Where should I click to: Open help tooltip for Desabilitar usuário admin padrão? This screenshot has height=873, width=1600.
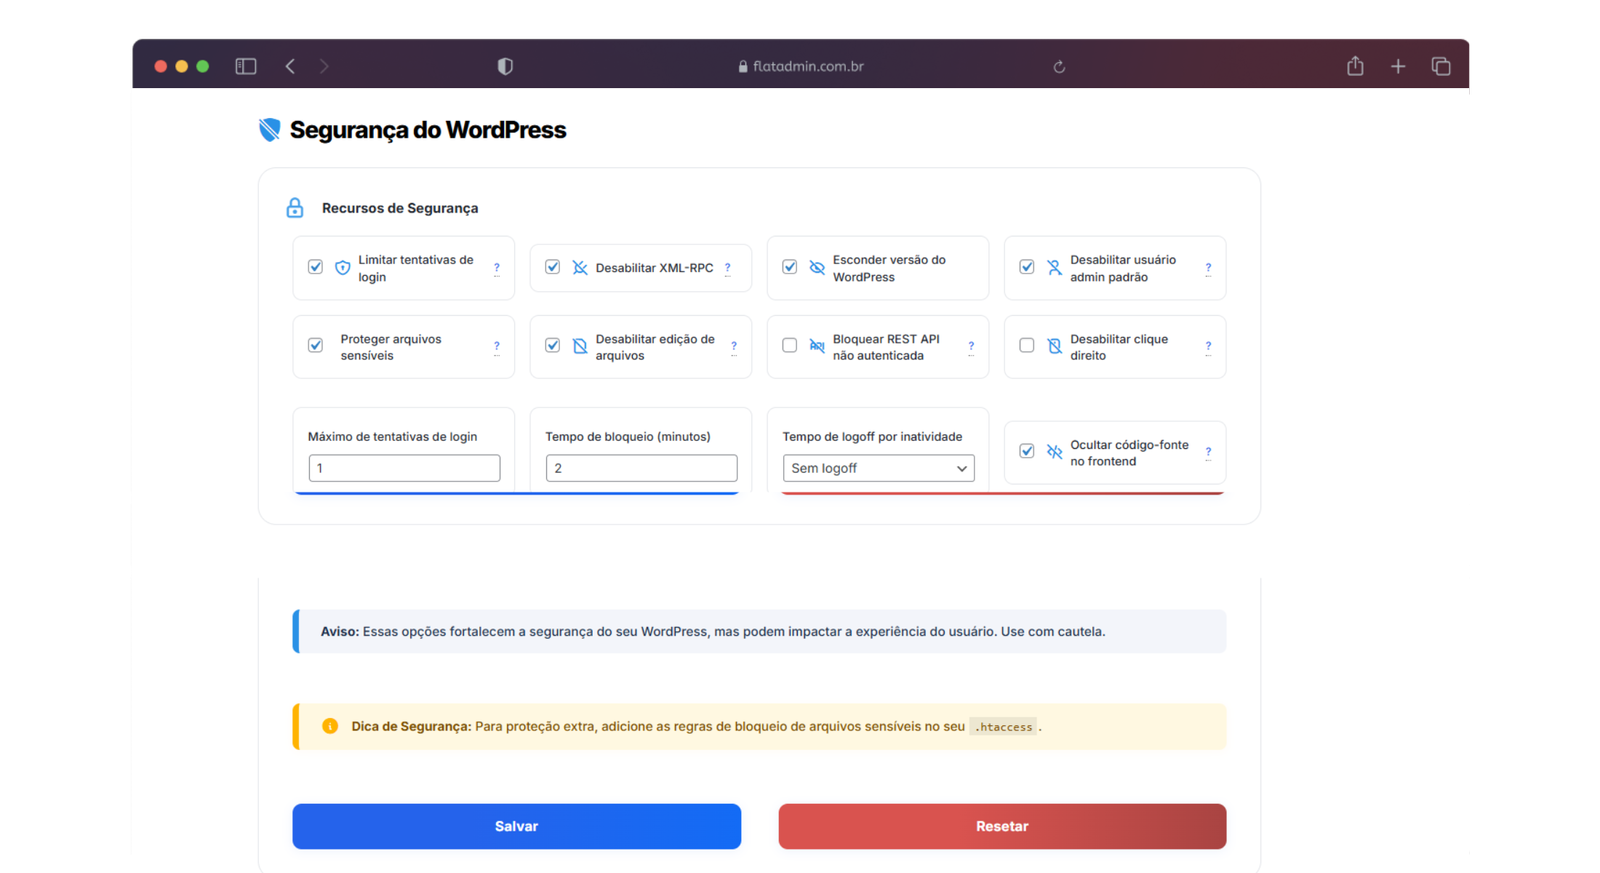1208,268
